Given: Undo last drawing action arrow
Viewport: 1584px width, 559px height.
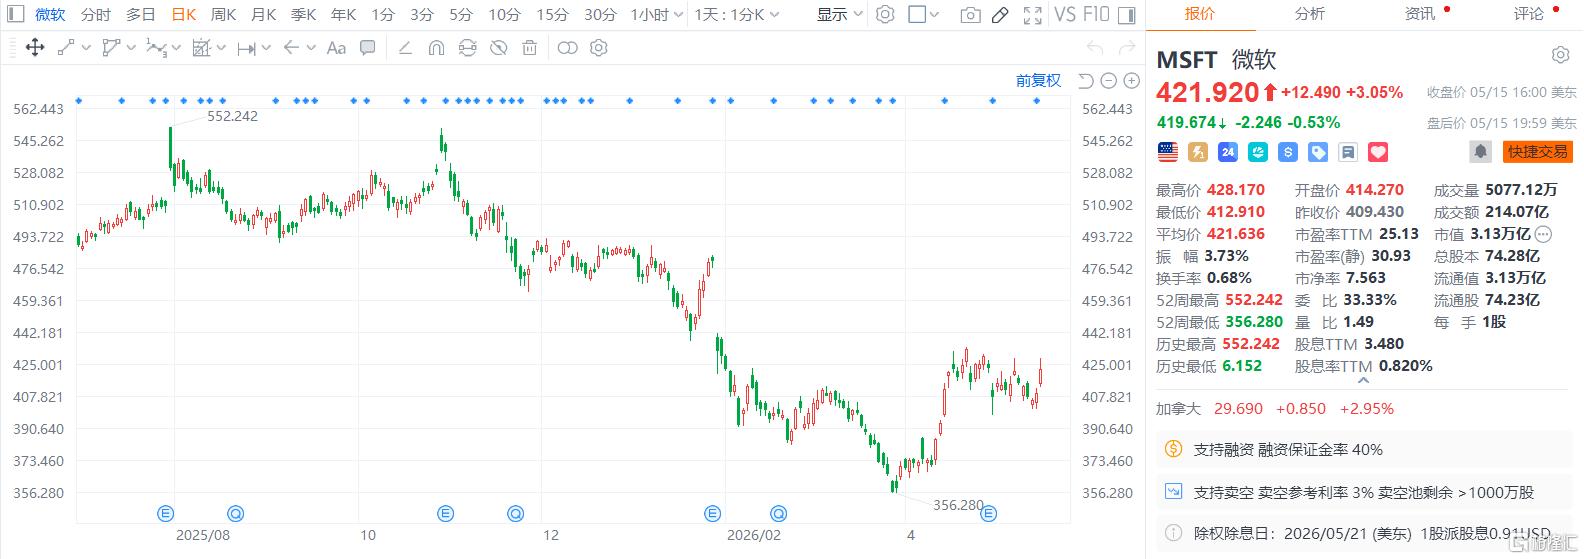Looking at the screenshot, I should 1096,47.
